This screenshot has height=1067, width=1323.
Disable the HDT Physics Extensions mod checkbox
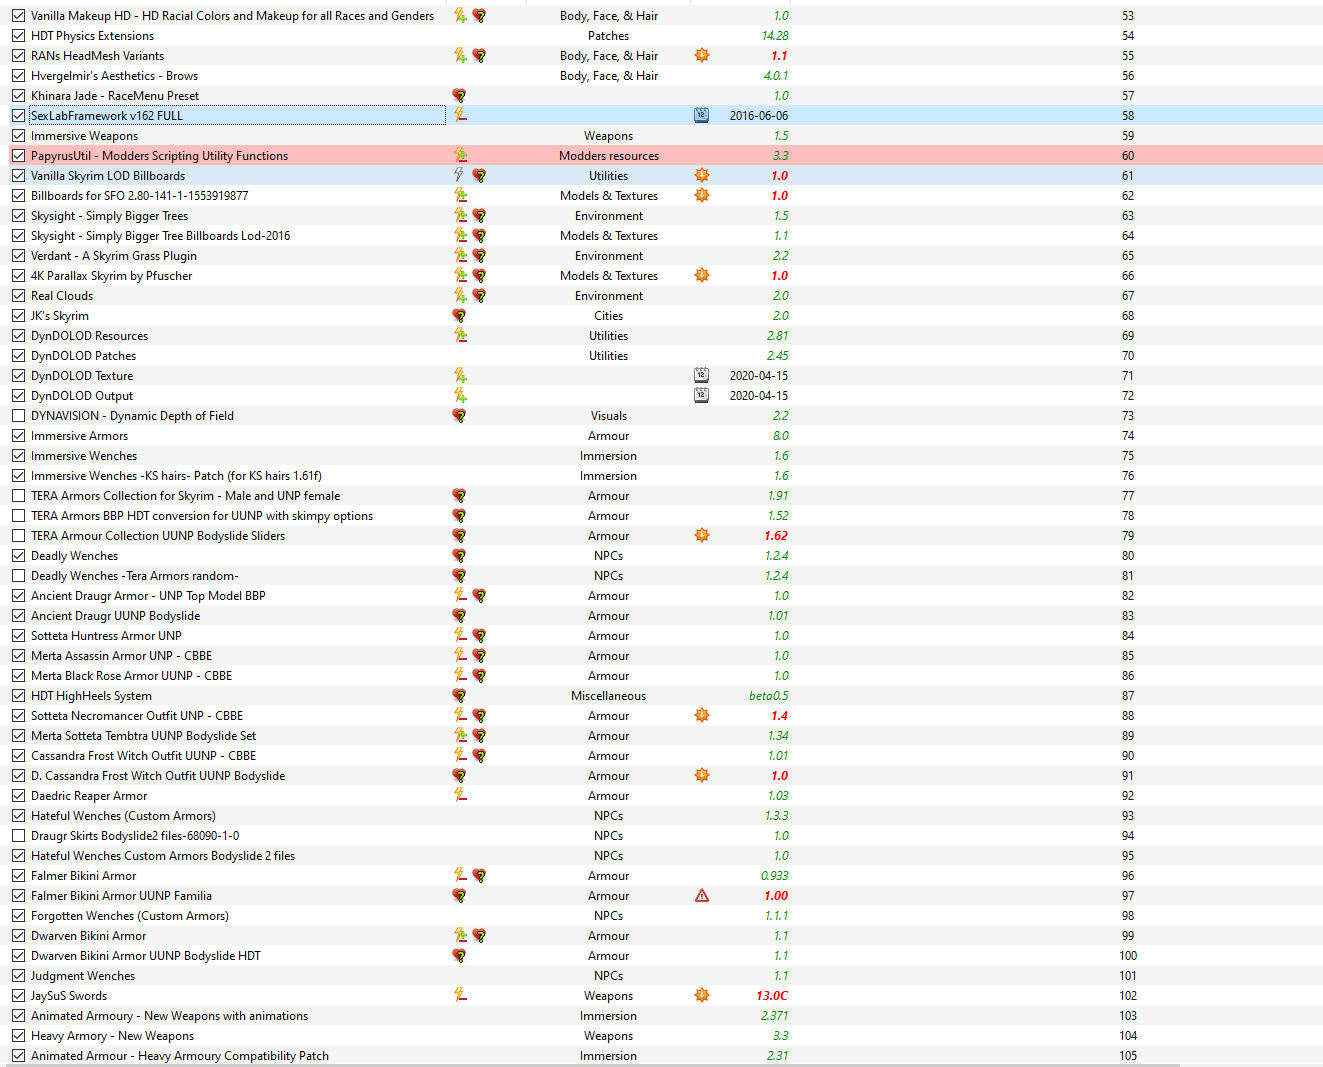pos(18,35)
